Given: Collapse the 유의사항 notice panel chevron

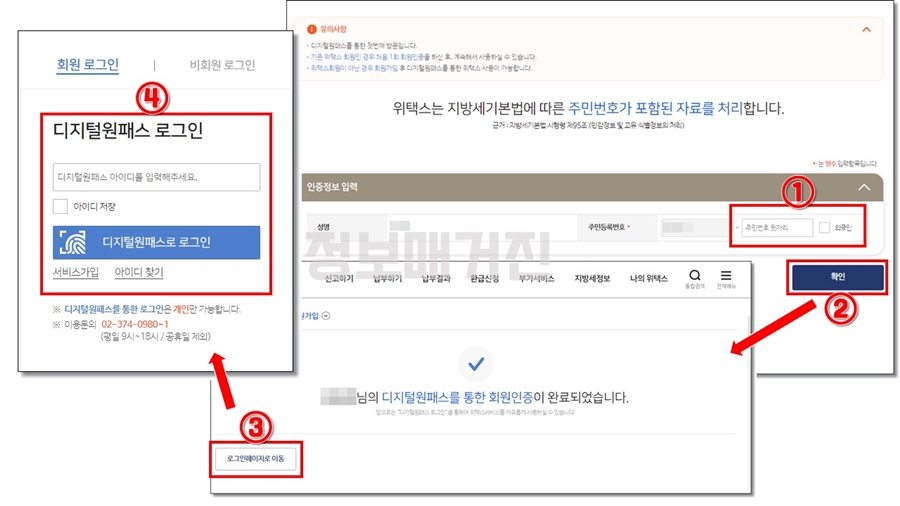Looking at the screenshot, I should pyautogui.click(x=867, y=29).
